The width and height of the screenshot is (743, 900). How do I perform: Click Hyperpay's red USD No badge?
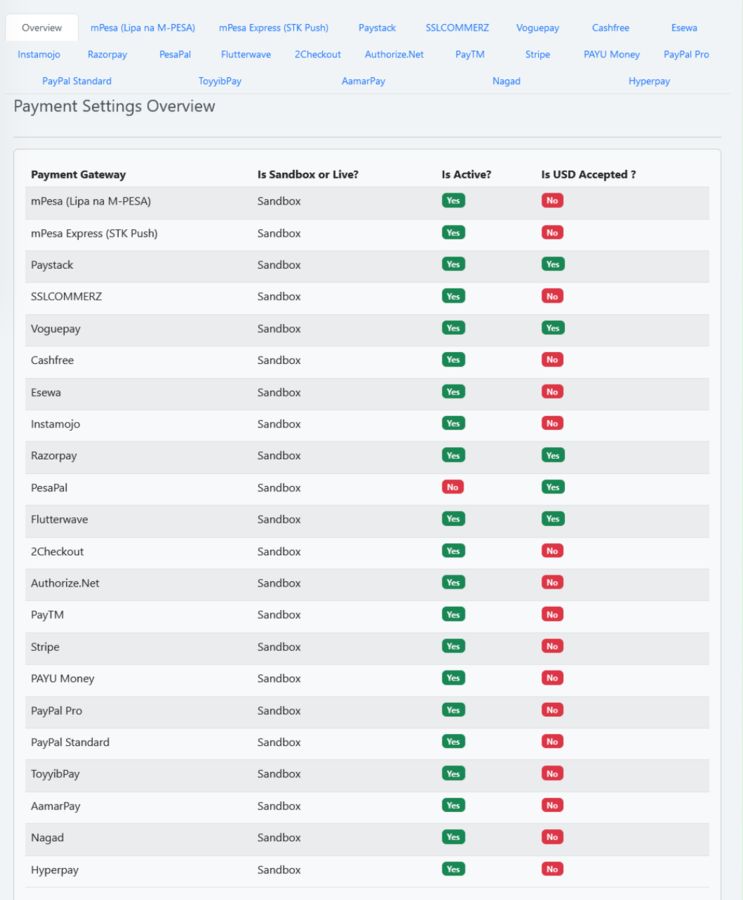click(x=552, y=869)
